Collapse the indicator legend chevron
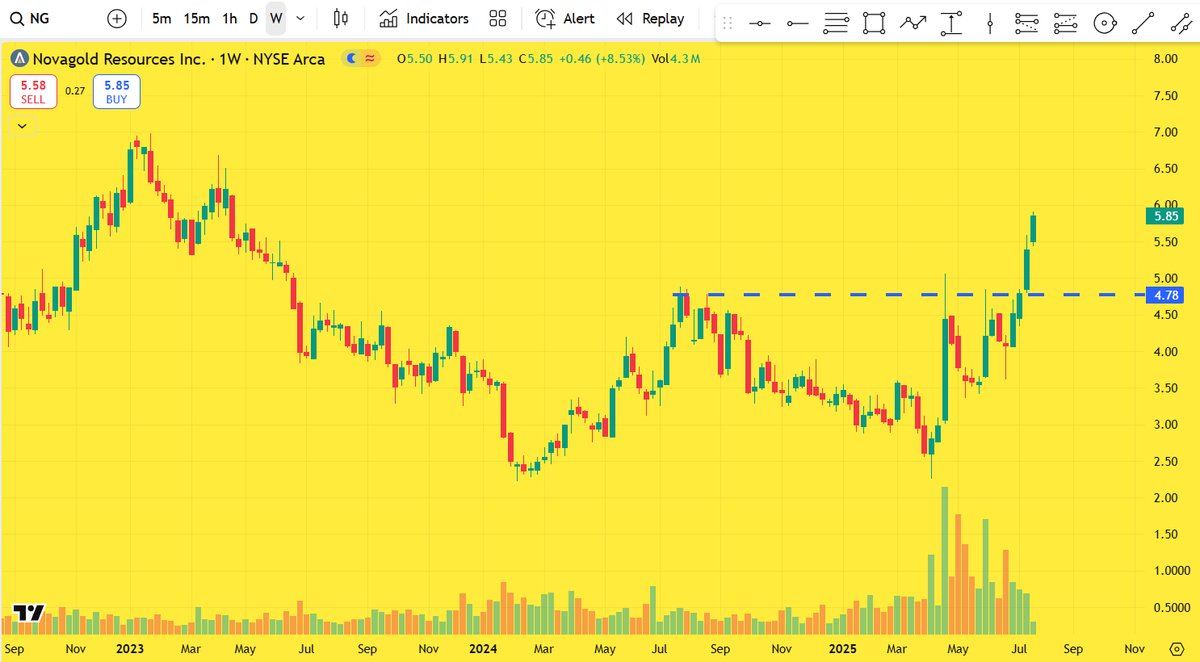Image resolution: width=1200 pixels, height=662 pixels. coord(22,126)
